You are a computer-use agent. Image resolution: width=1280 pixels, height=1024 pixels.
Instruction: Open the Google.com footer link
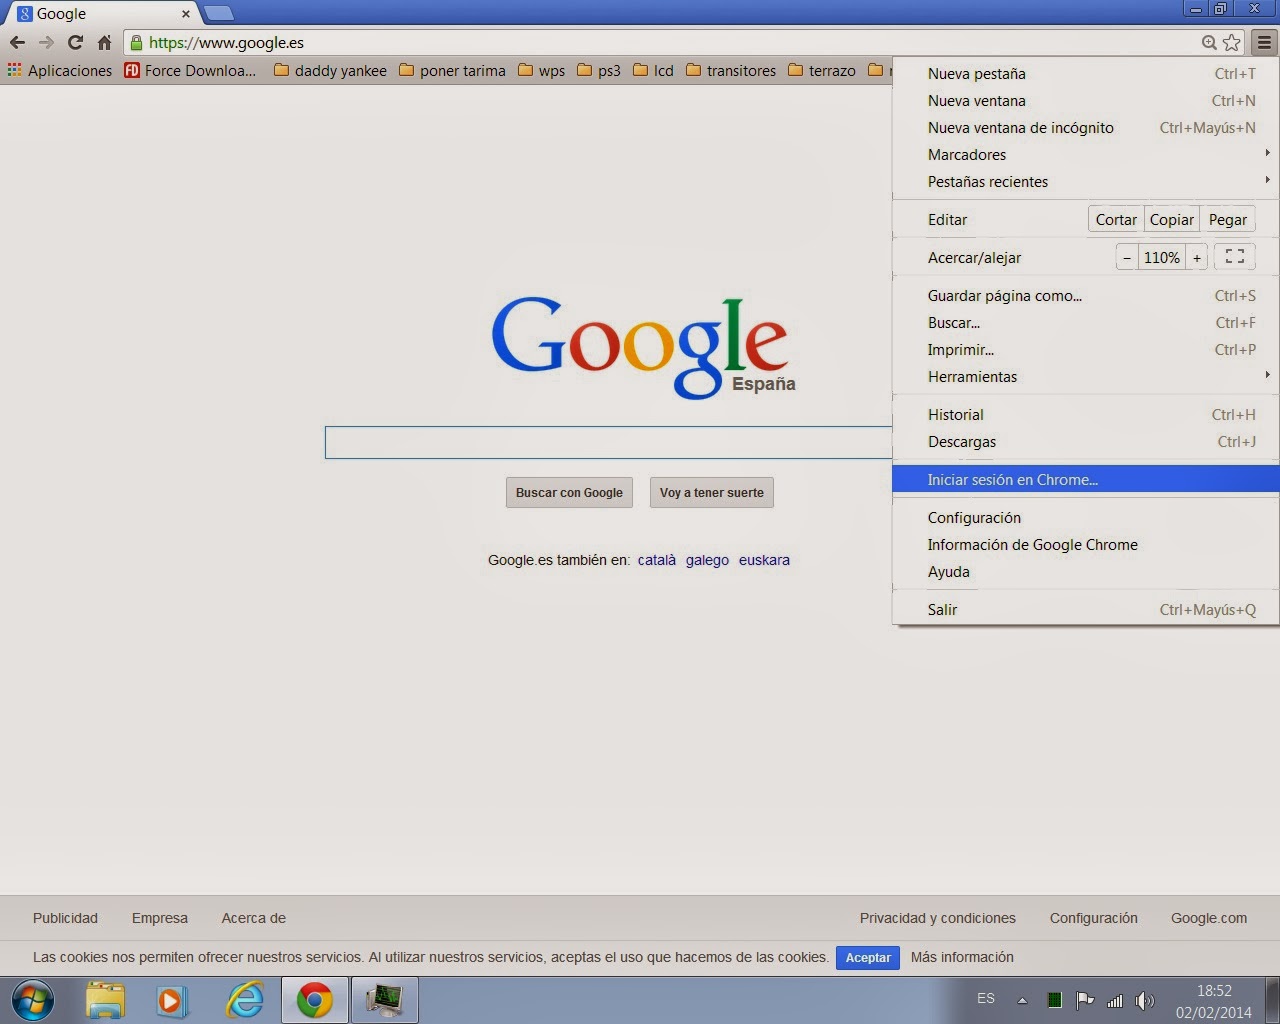tap(1209, 918)
